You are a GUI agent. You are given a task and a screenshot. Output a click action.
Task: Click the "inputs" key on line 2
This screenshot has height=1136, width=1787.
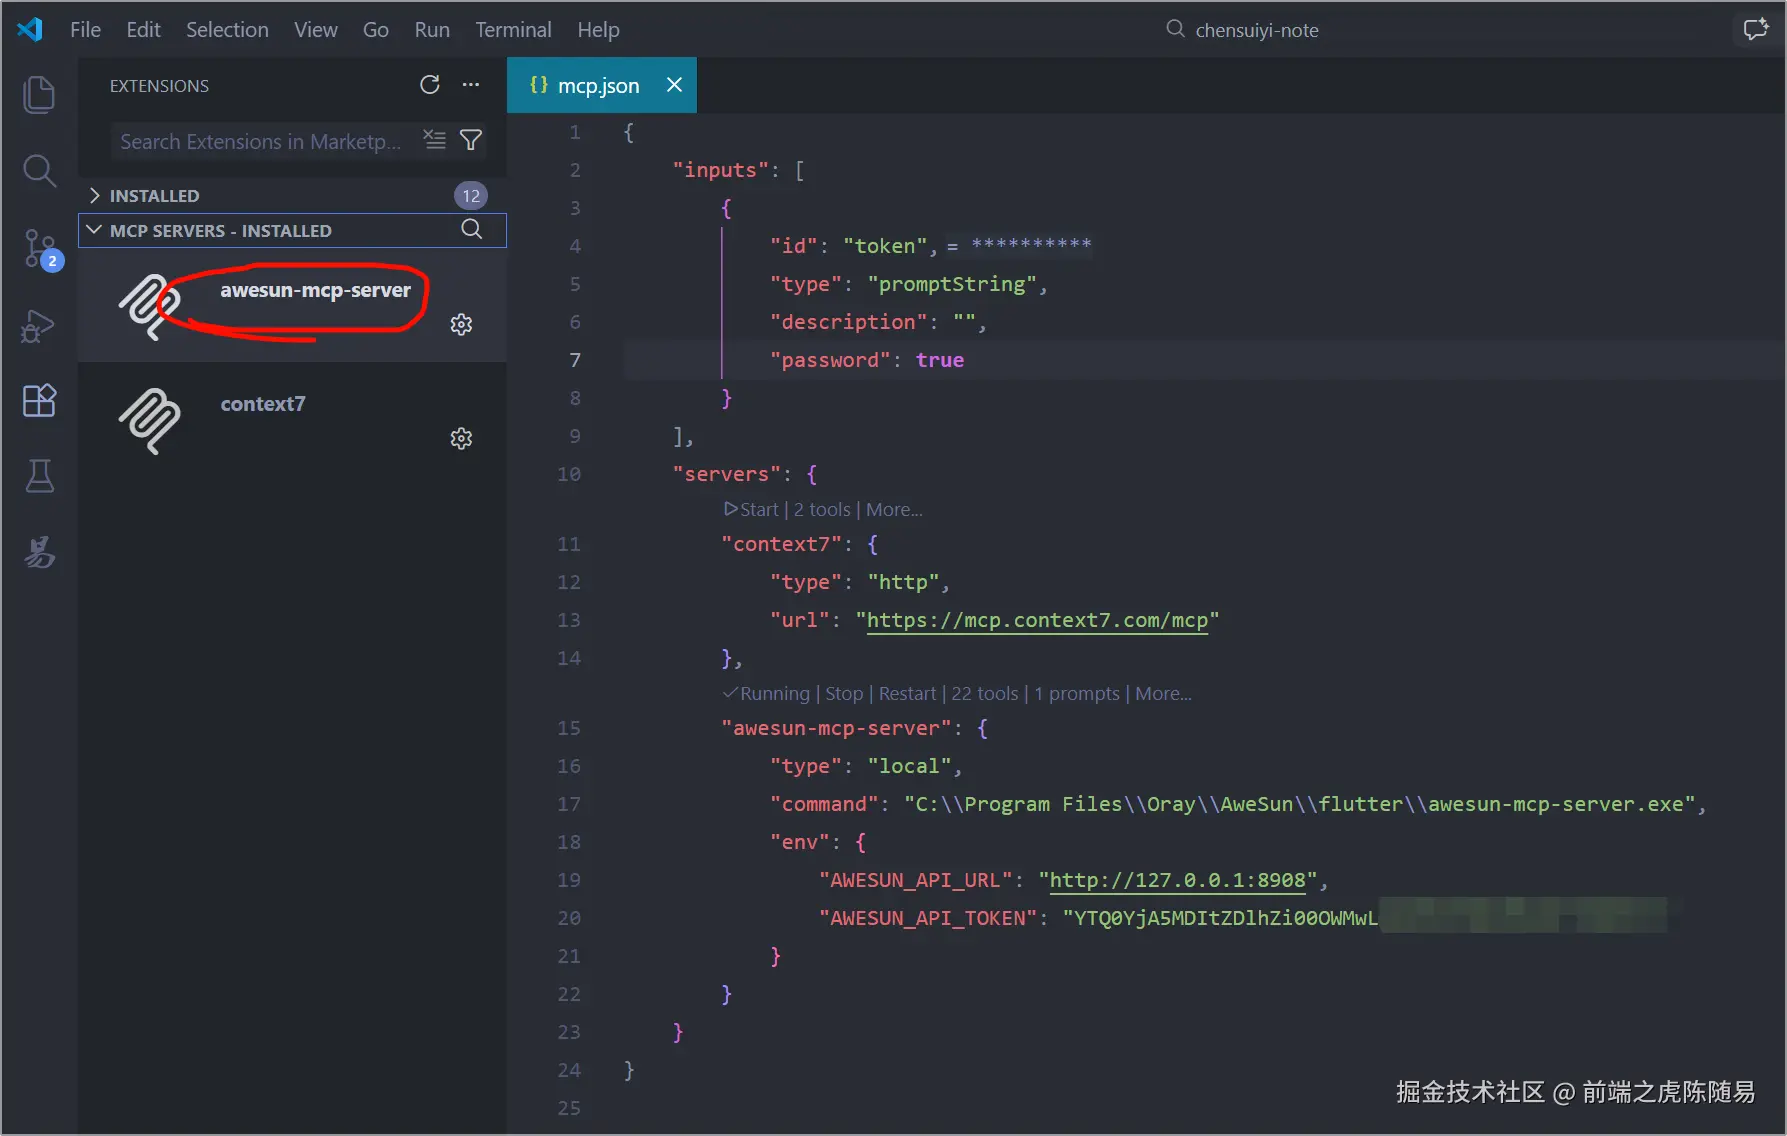pos(720,170)
